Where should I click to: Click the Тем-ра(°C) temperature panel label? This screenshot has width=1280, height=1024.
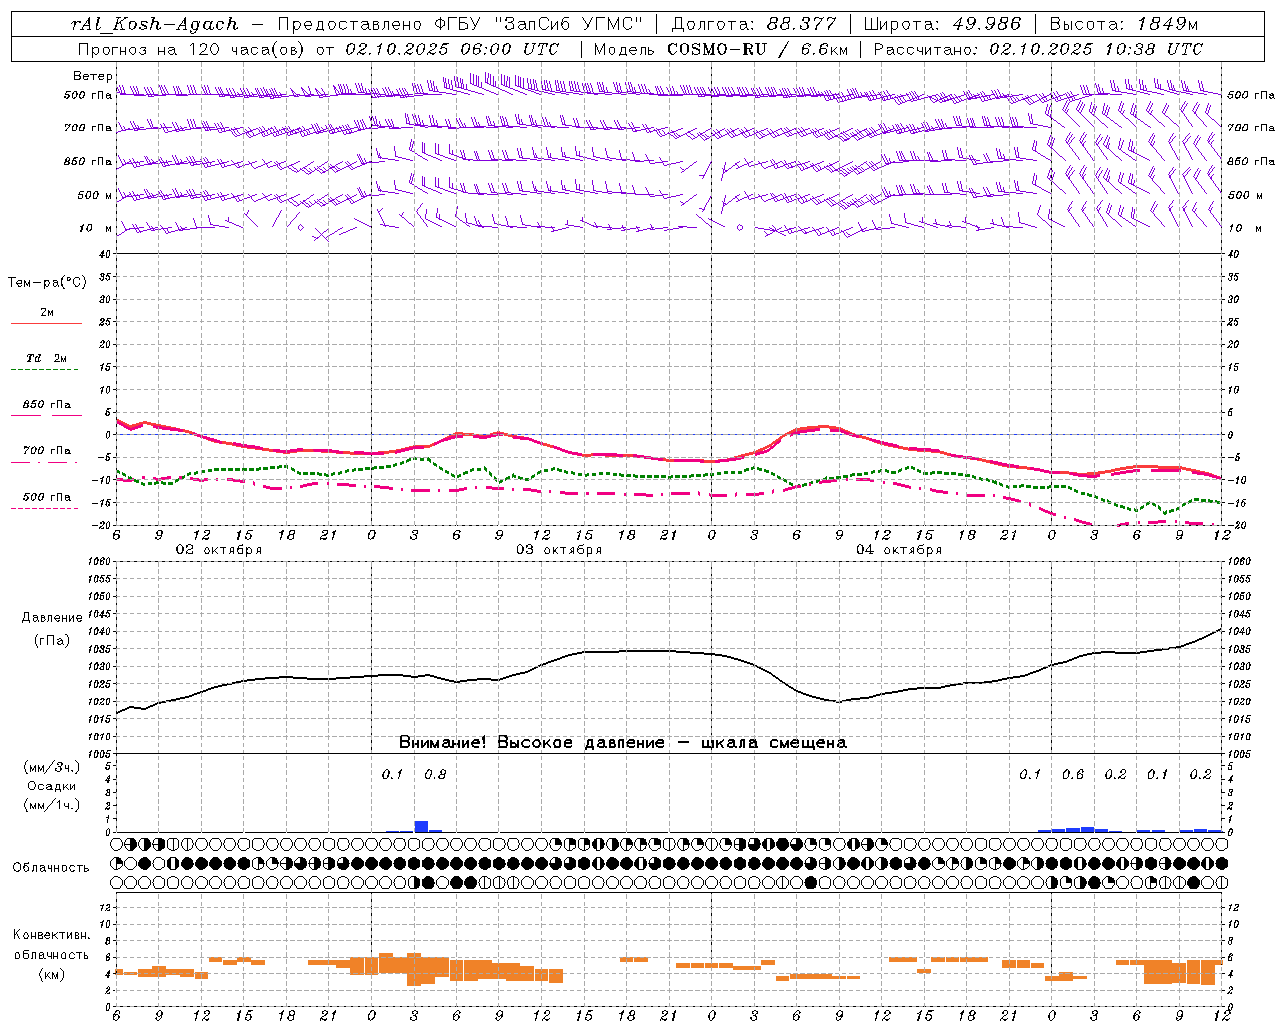tap(47, 283)
